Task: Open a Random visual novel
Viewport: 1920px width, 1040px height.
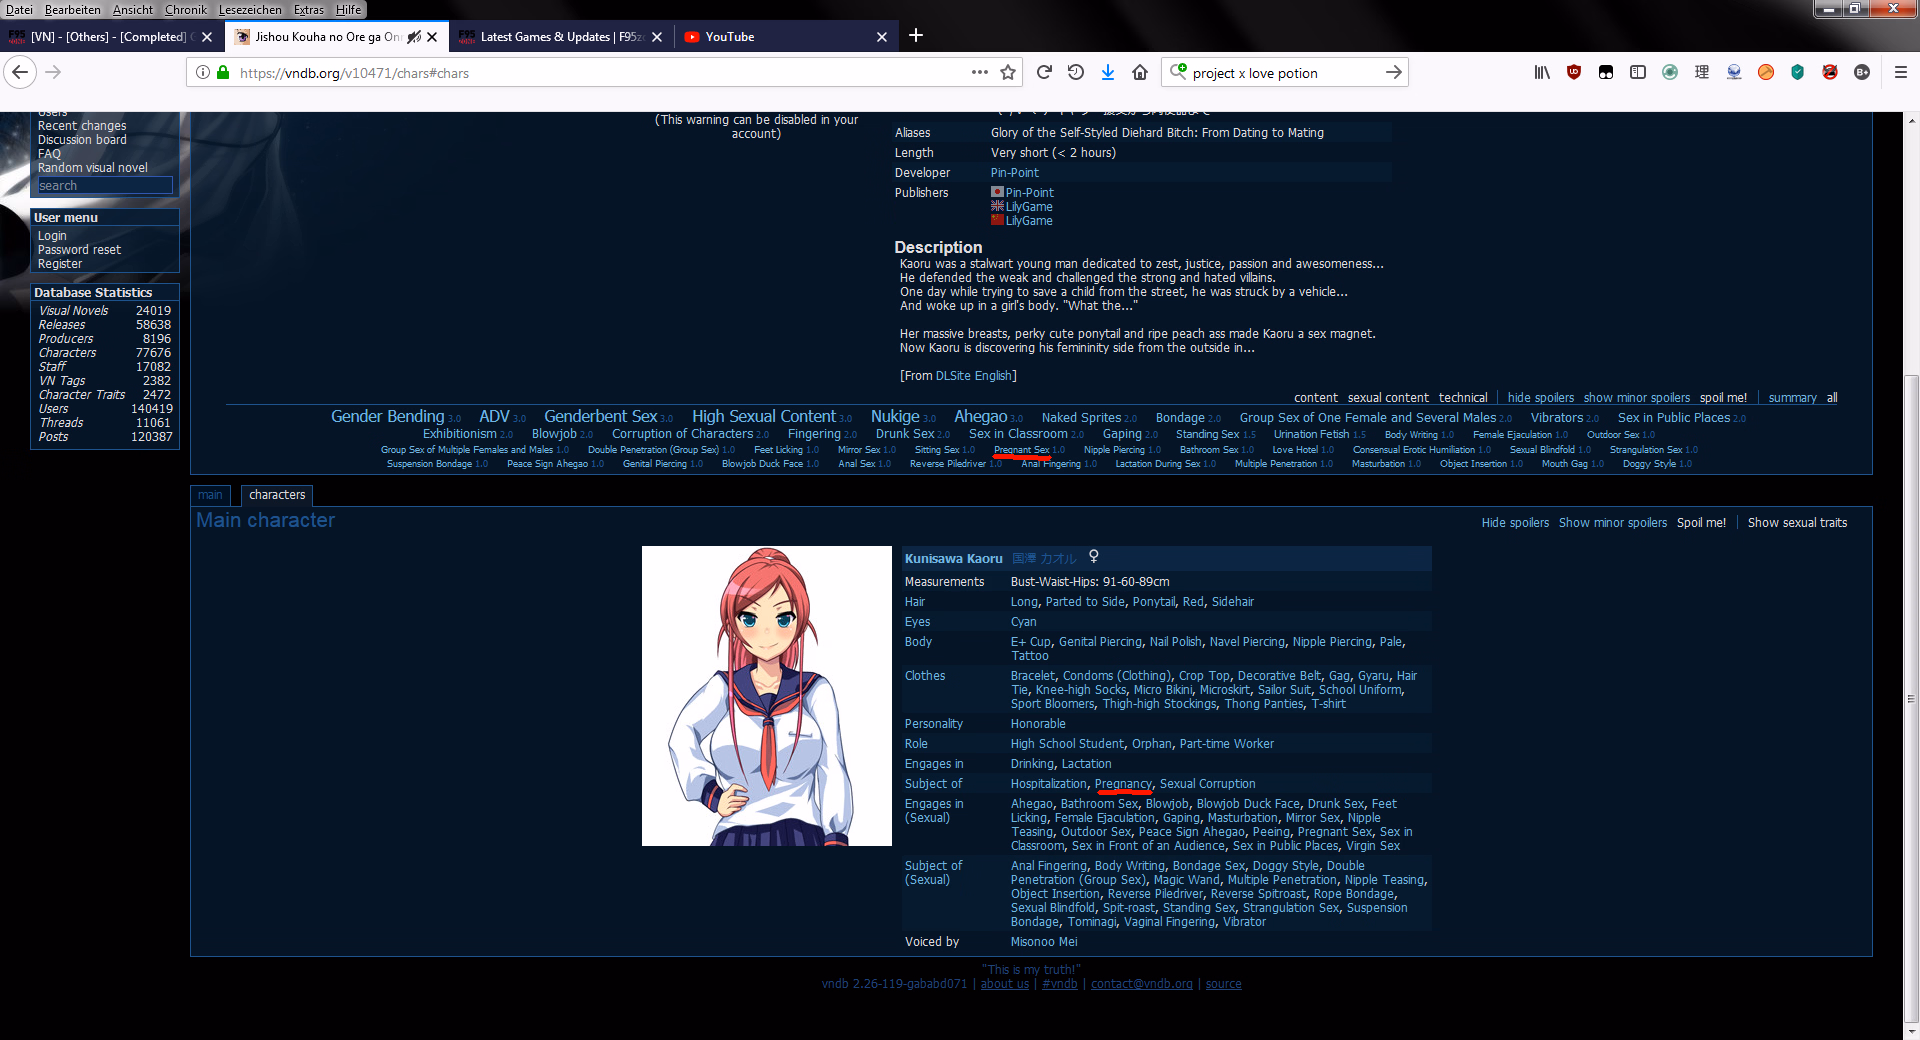Action: pyautogui.click(x=92, y=168)
